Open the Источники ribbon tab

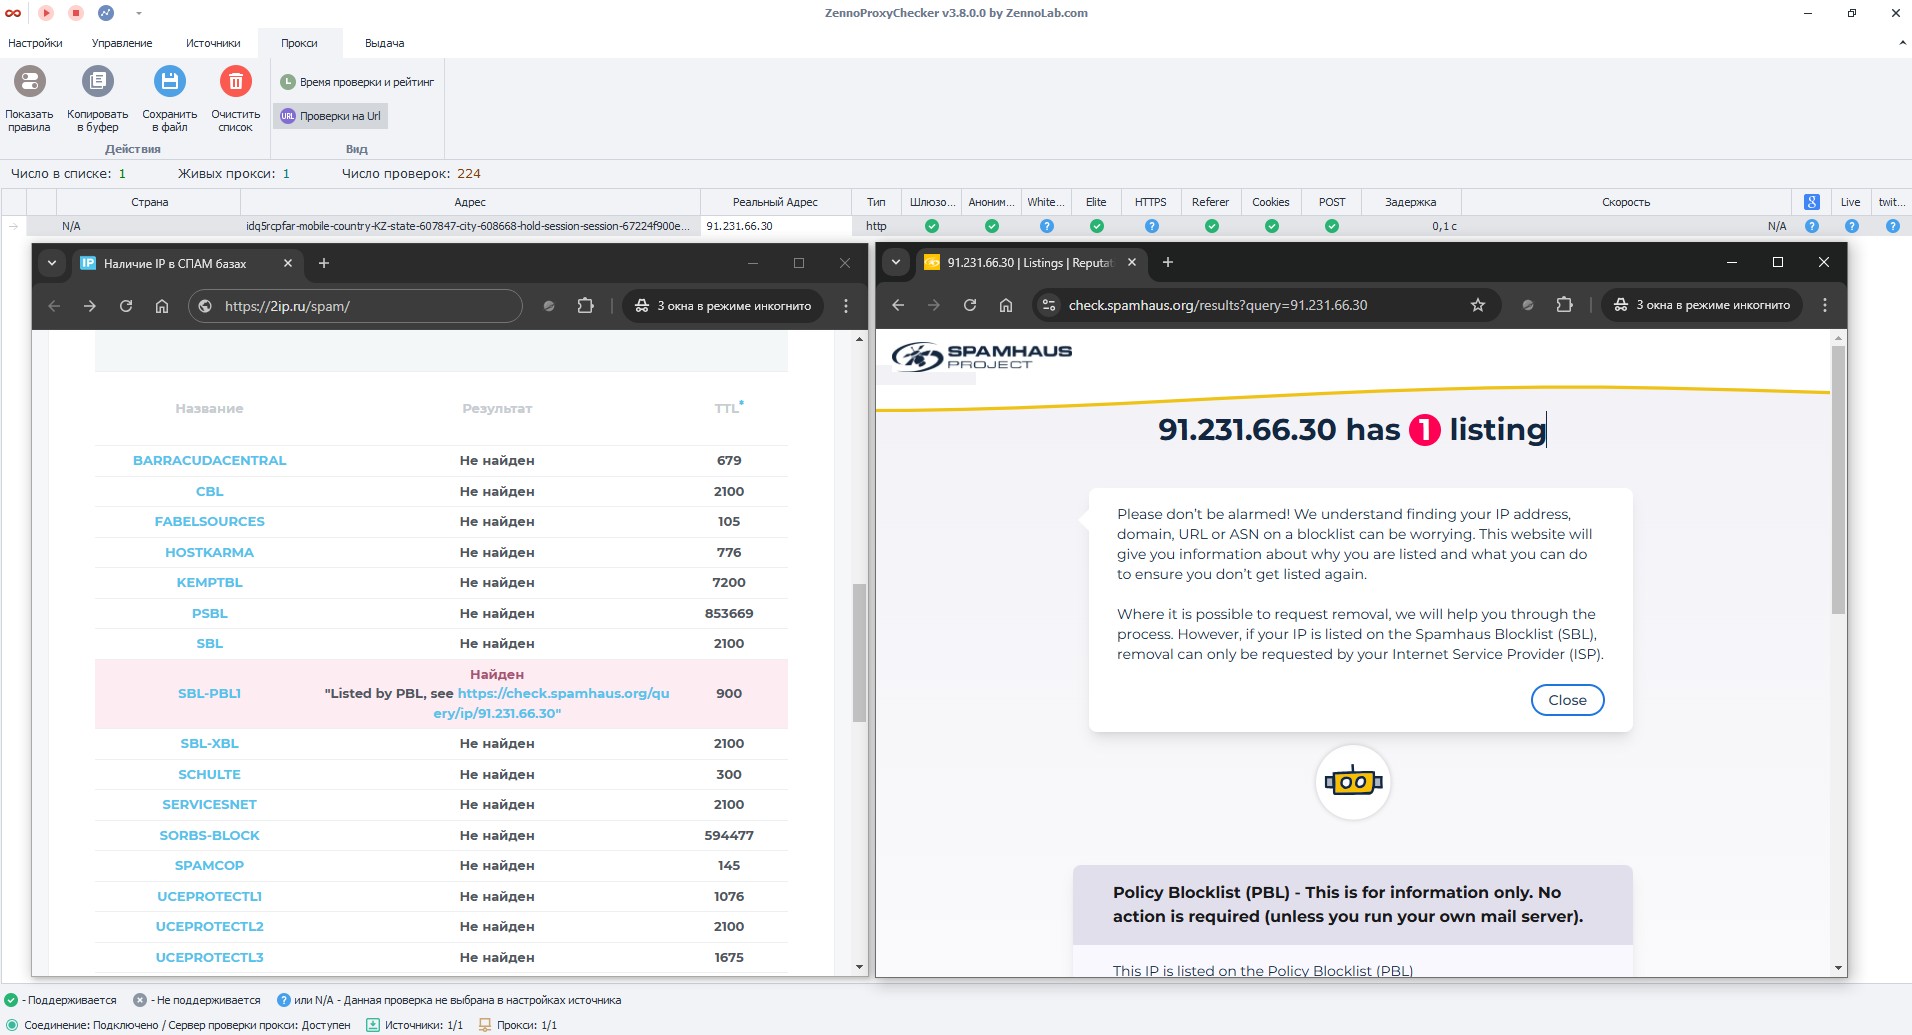click(x=213, y=43)
